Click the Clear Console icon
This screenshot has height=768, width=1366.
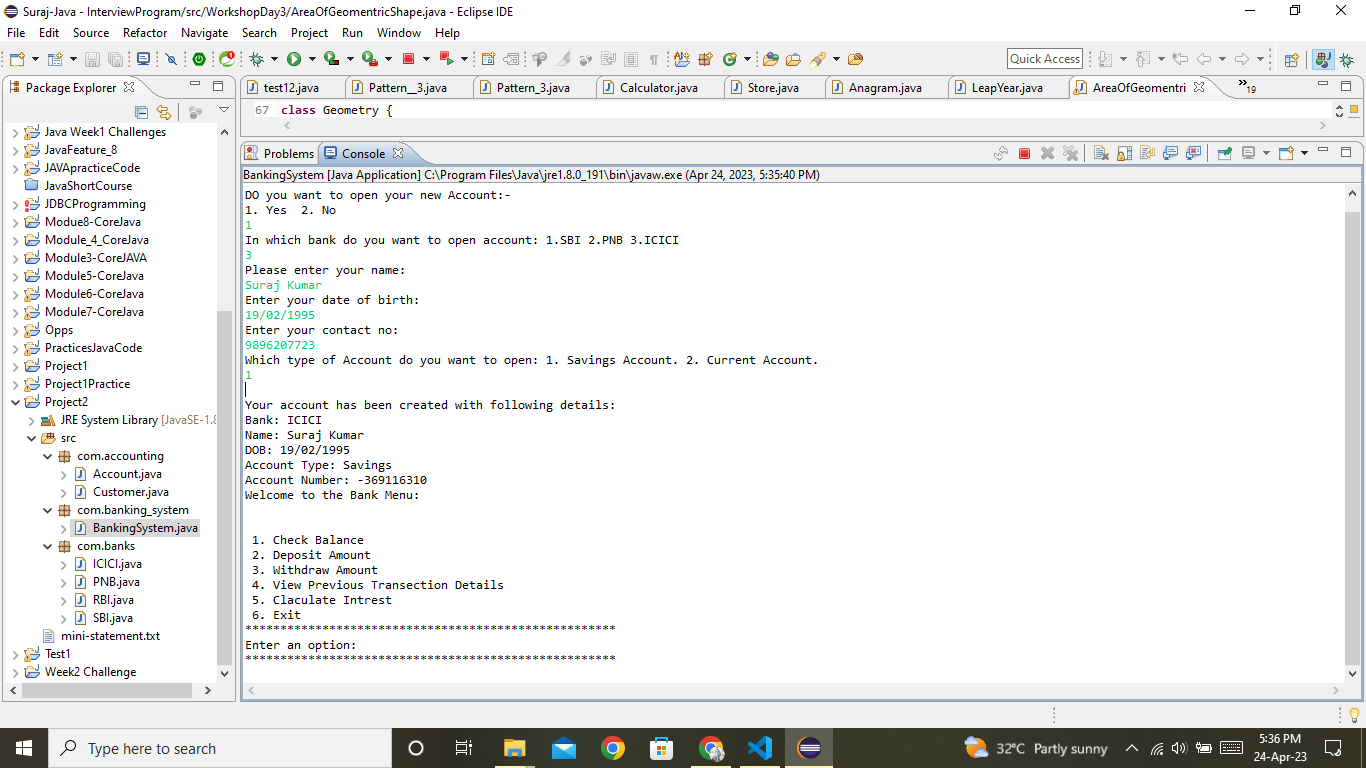click(1101, 153)
